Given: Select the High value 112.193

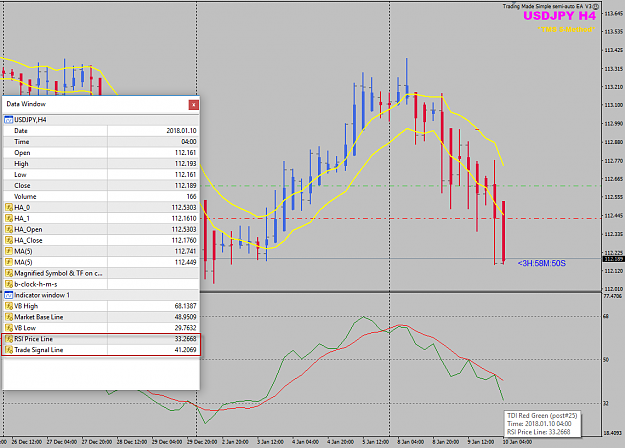Looking at the screenshot, I should click(x=186, y=163).
